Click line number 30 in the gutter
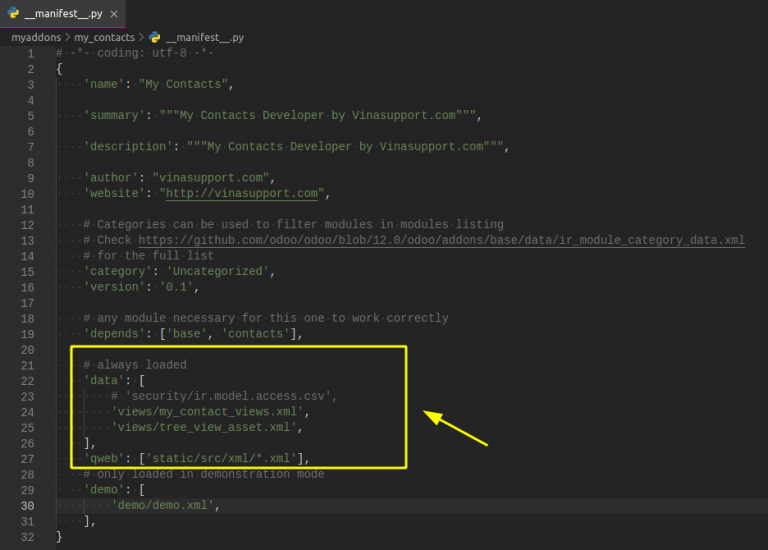The width and height of the screenshot is (768, 550). point(27,505)
